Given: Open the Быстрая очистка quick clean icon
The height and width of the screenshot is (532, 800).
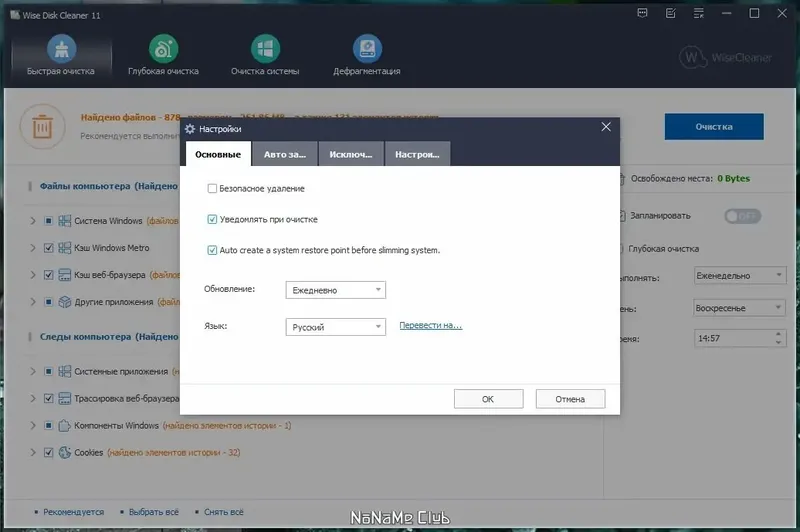Looking at the screenshot, I should pyautogui.click(x=61, y=49).
